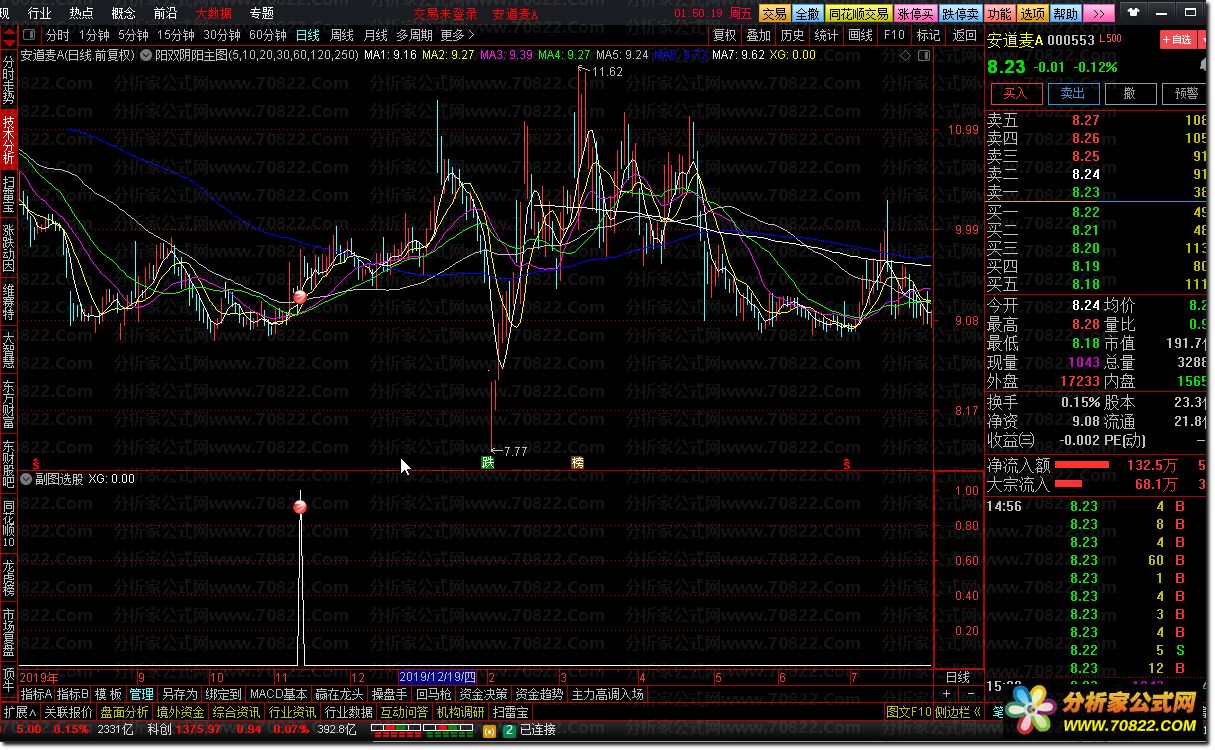Open the 选项 button
The image size is (1215, 750).
click(x=1032, y=13)
